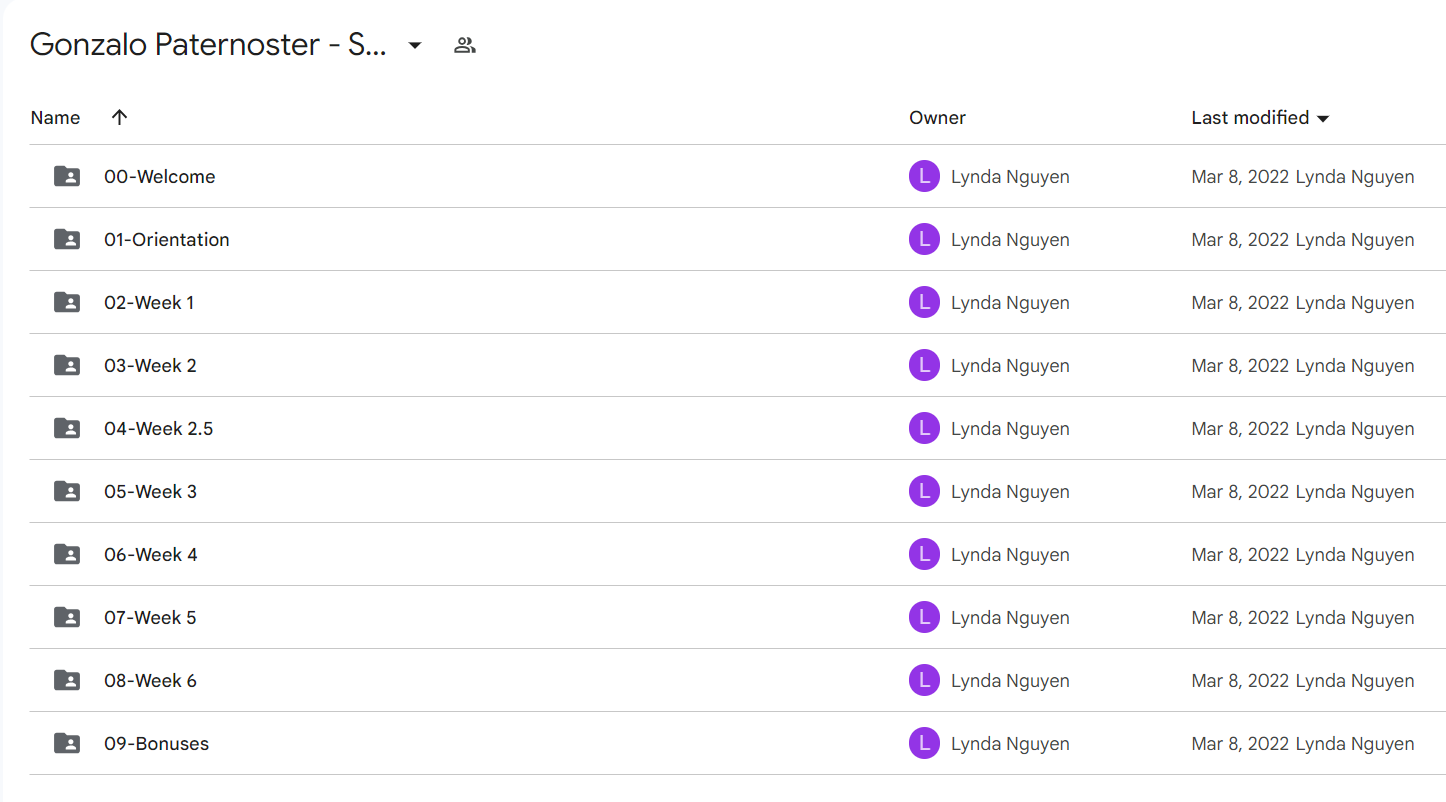Click Lynda Nguyen owner name in 09-Bonuses row
This screenshot has width=1446, height=802.
point(1010,744)
